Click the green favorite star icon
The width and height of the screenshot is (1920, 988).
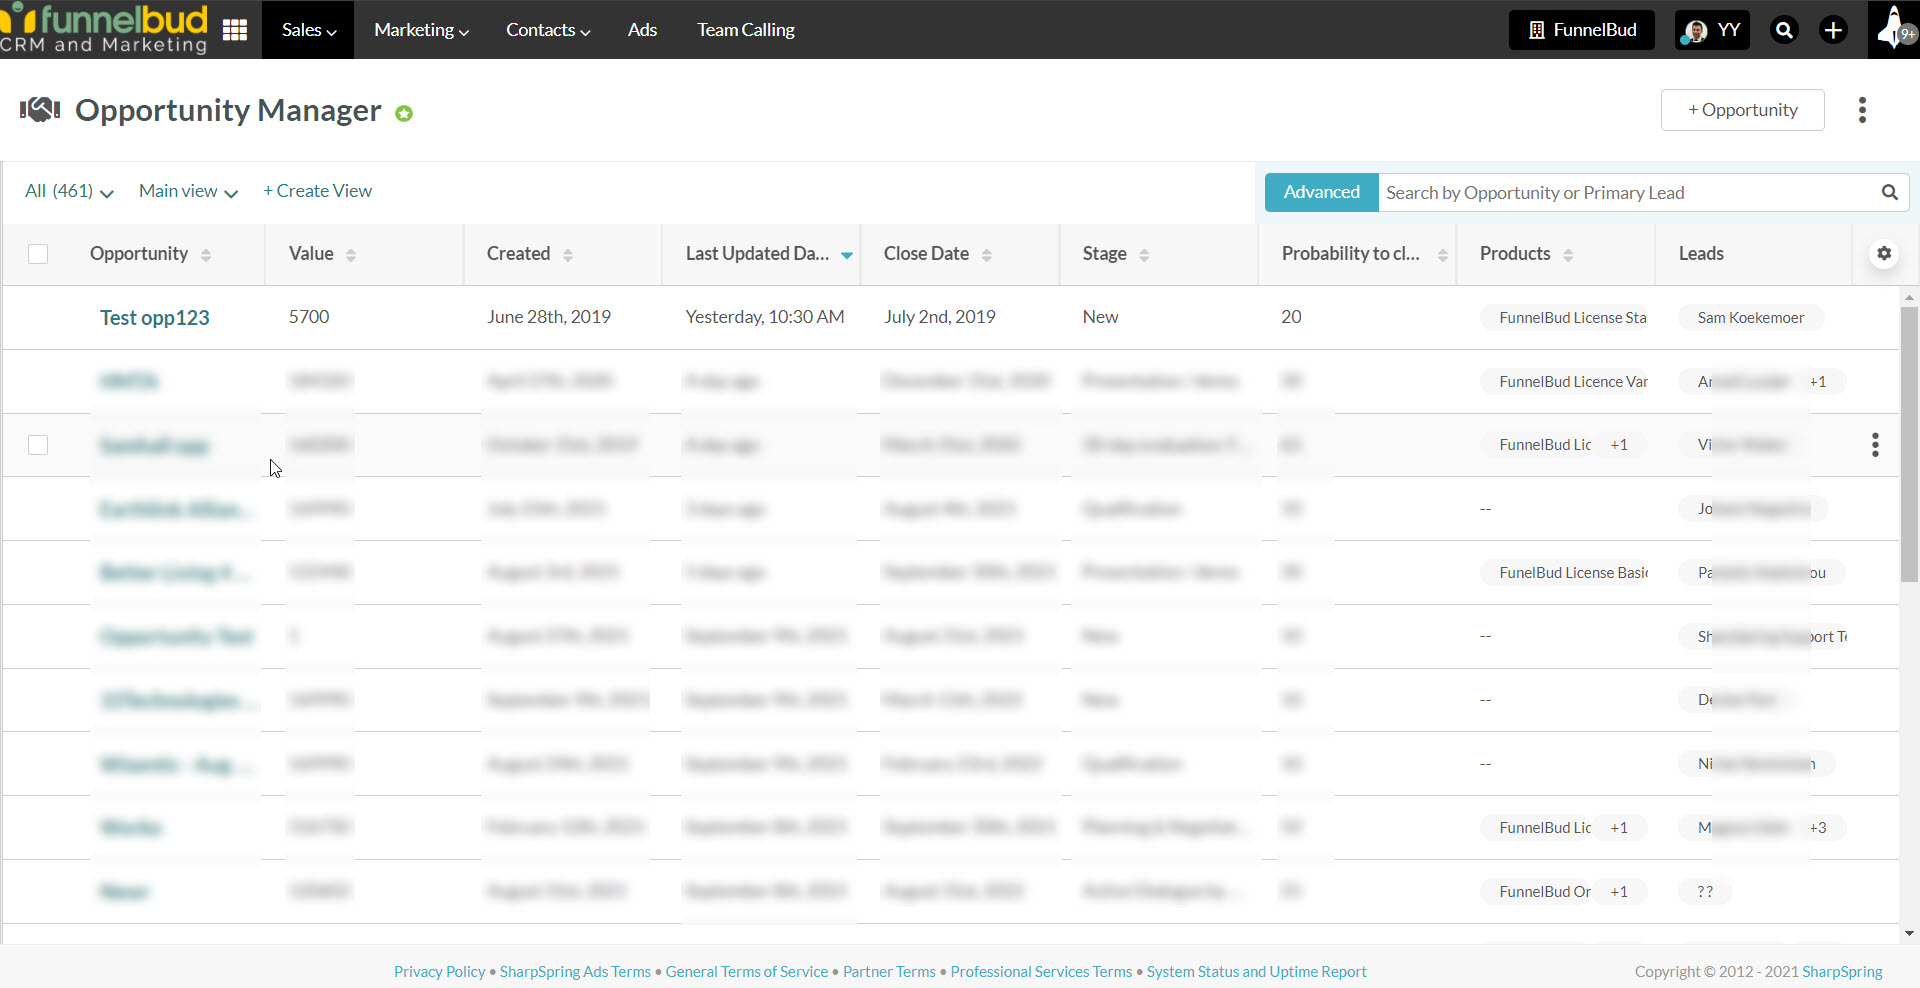(404, 114)
